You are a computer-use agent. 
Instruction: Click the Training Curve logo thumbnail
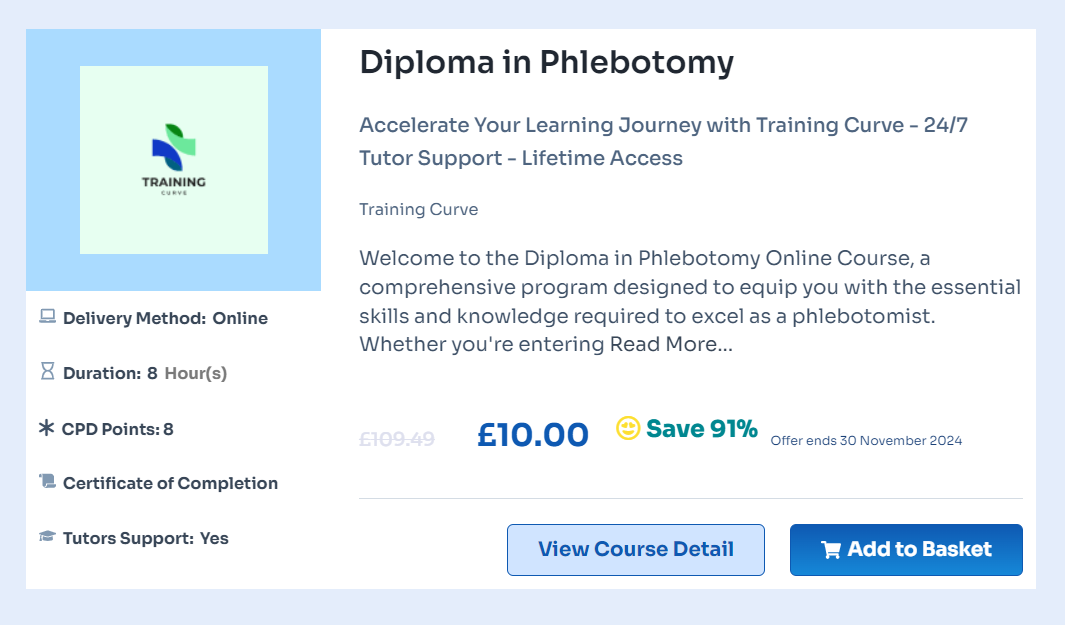[x=174, y=160]
